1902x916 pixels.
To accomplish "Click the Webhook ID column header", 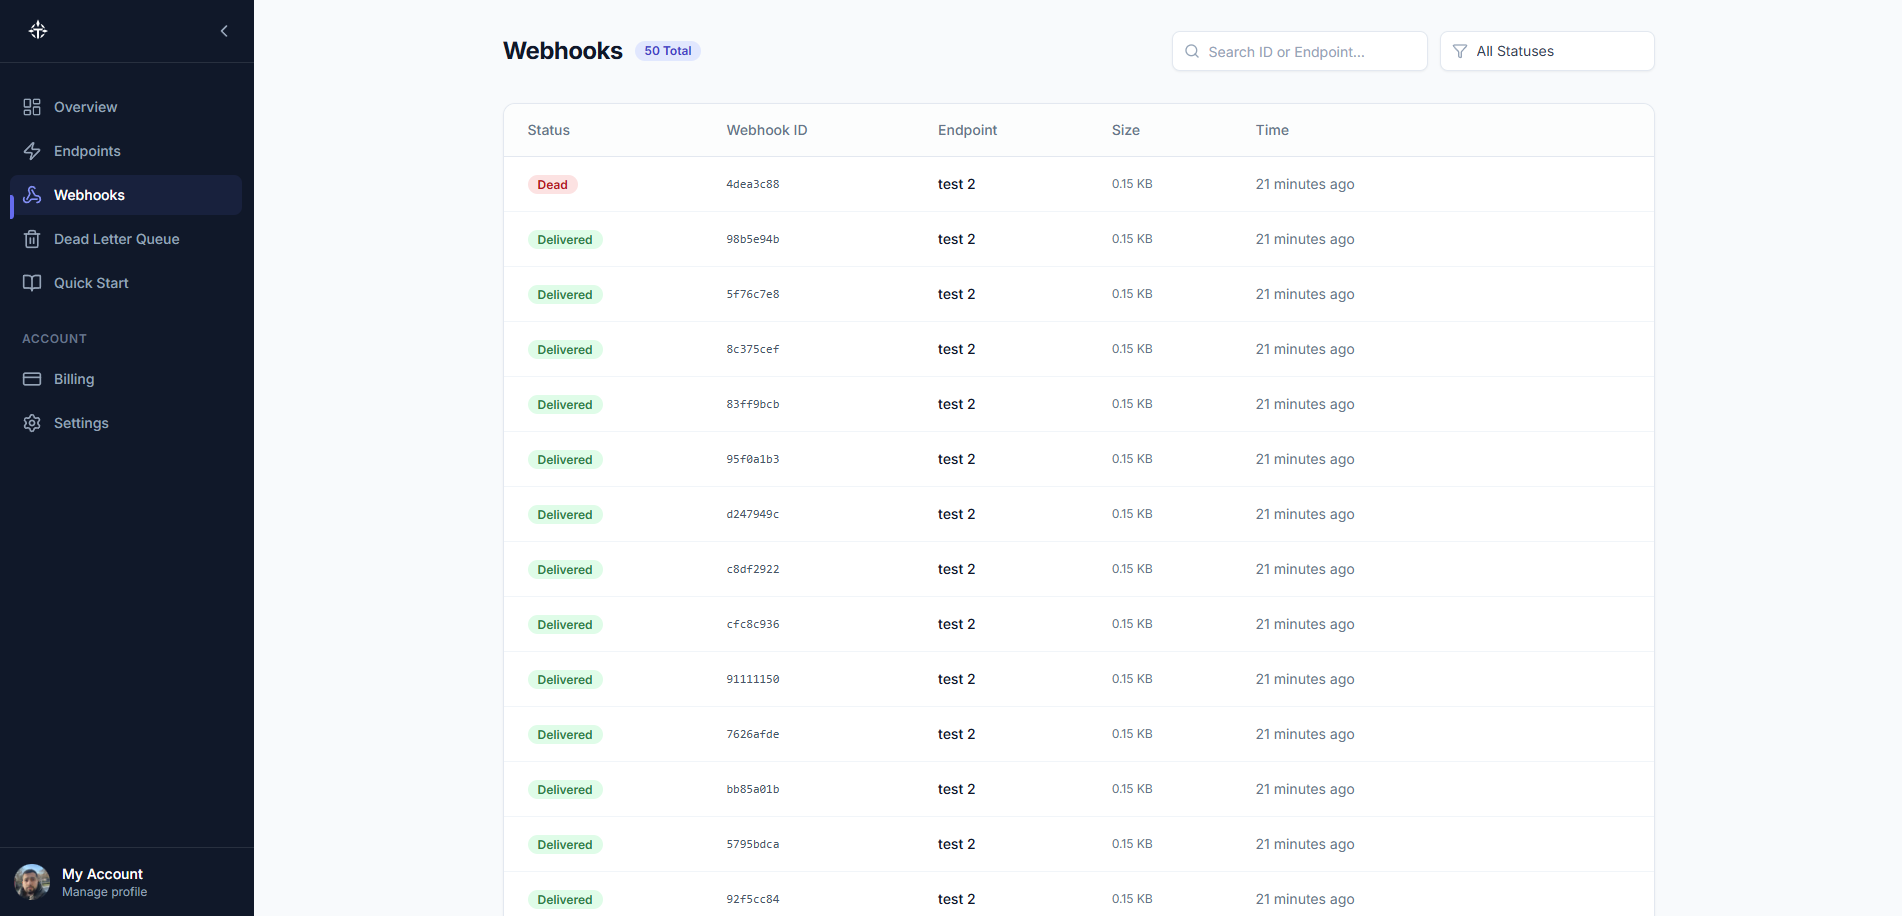I will click(767, 130).
